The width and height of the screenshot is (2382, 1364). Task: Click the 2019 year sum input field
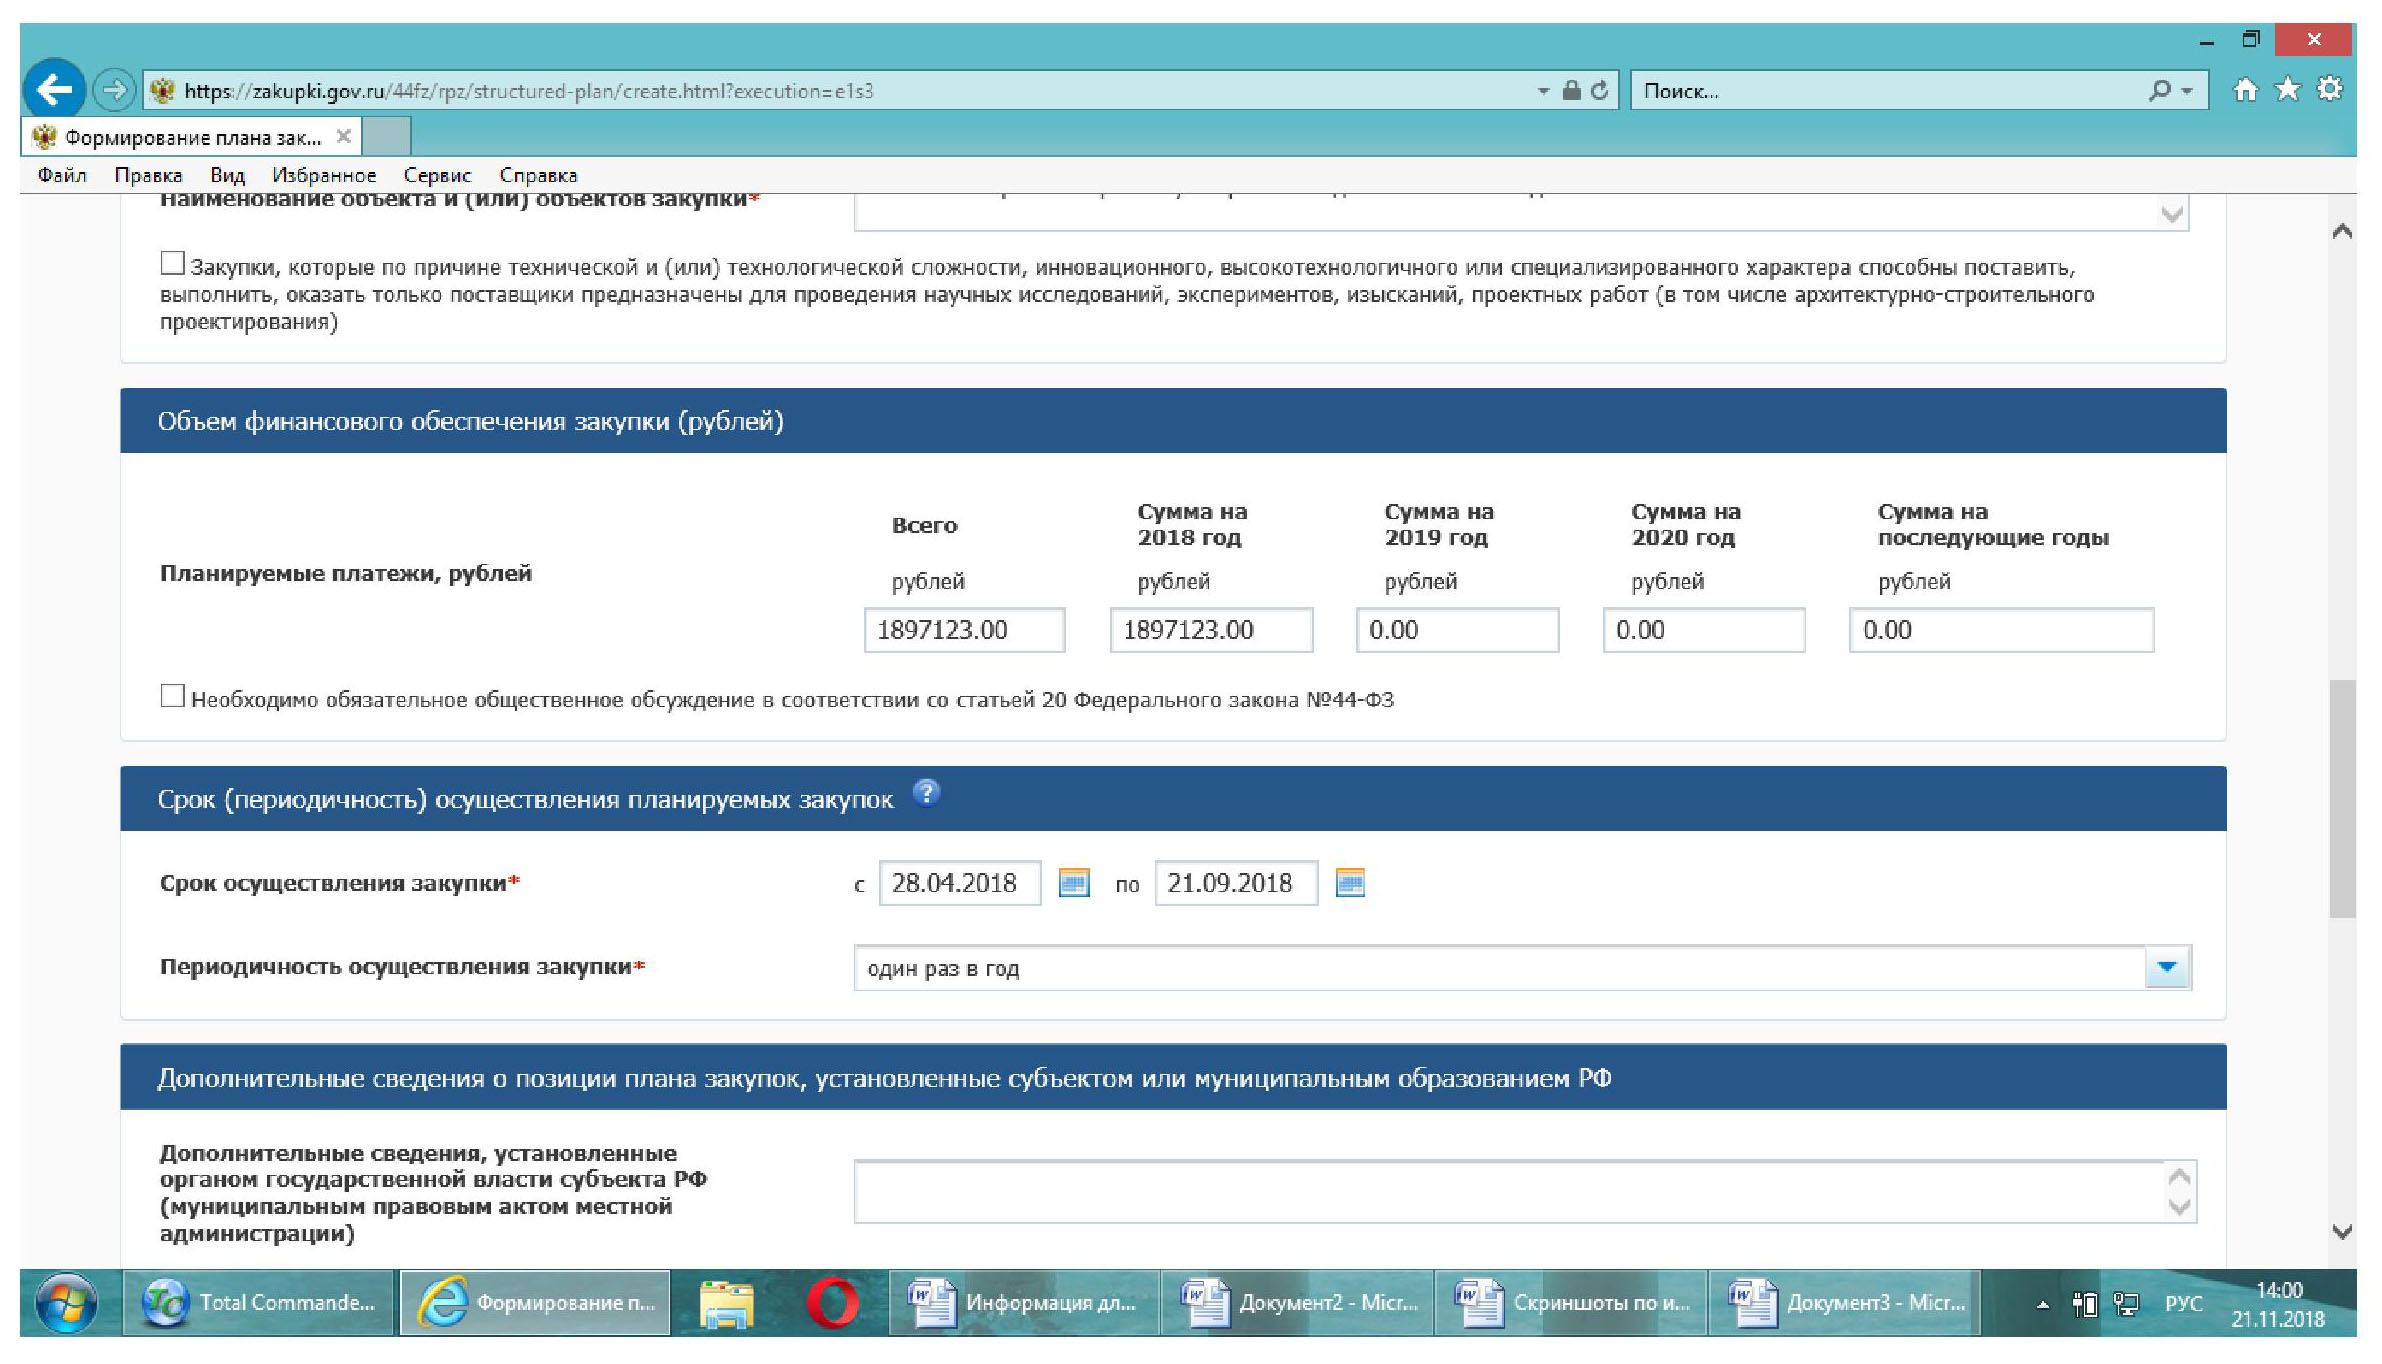[1456, 630]
